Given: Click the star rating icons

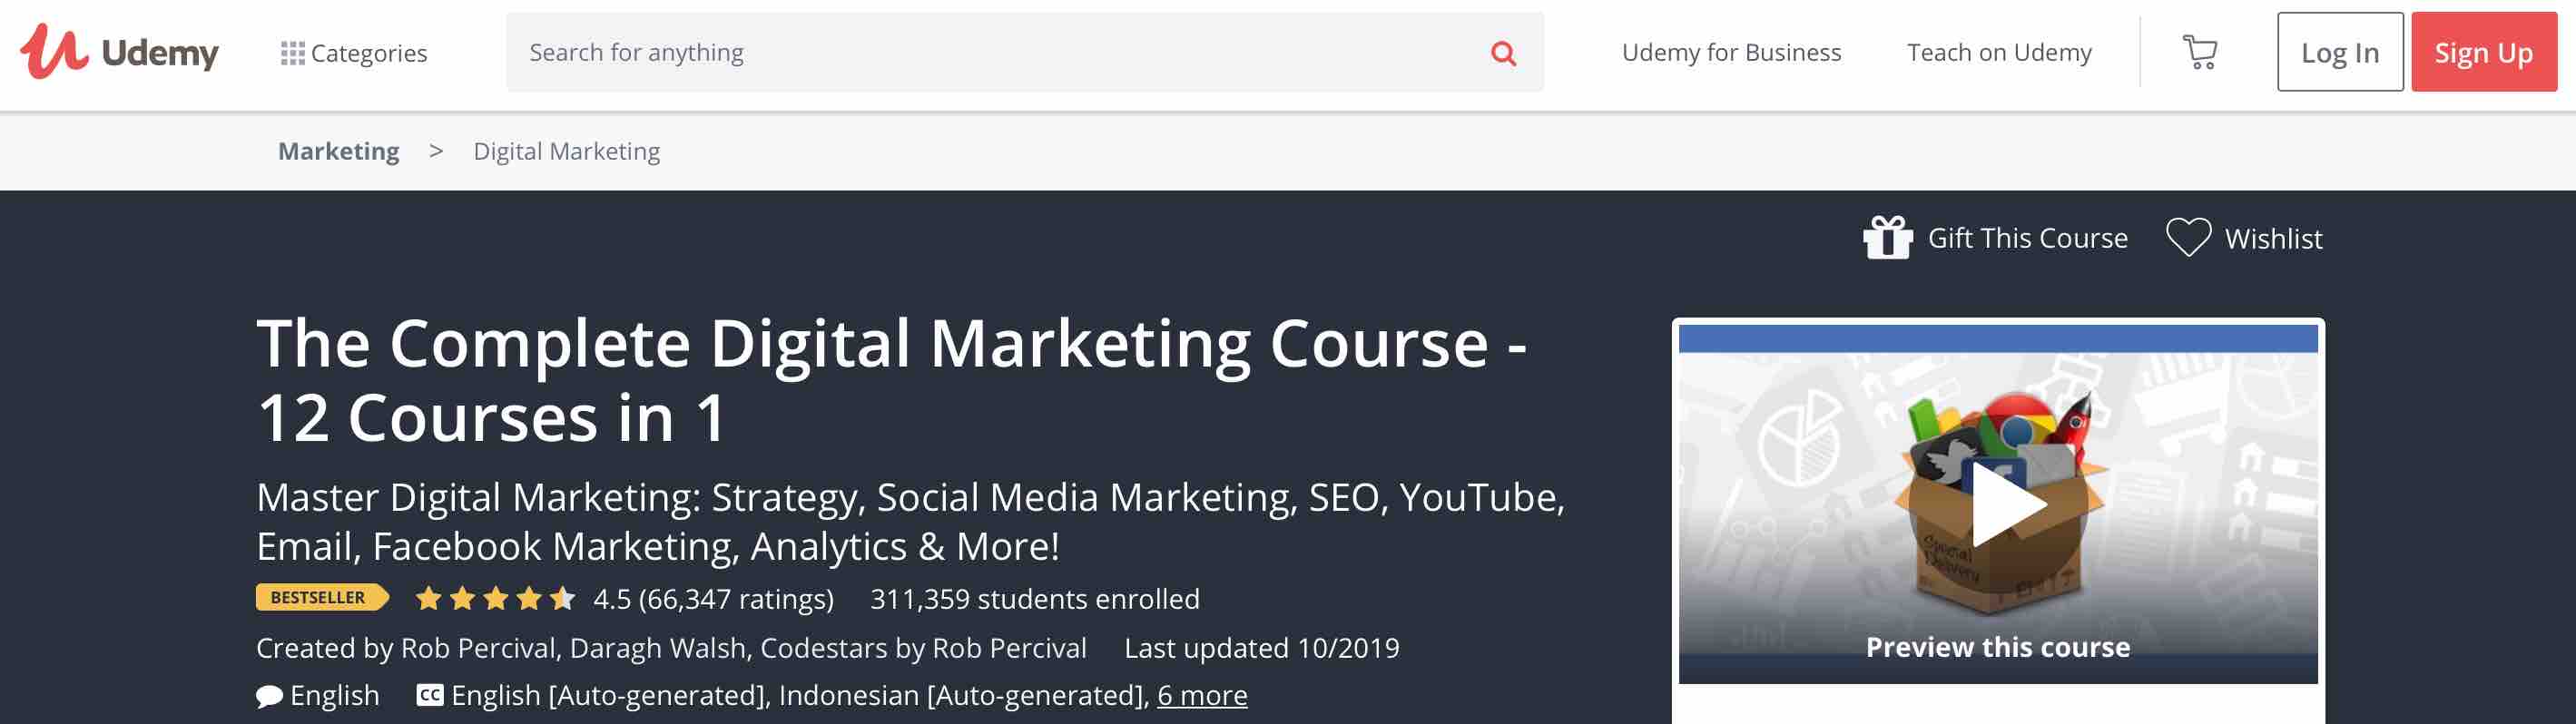Looking at the screenshot, I should pyautogui.click(x=495, y=598).
